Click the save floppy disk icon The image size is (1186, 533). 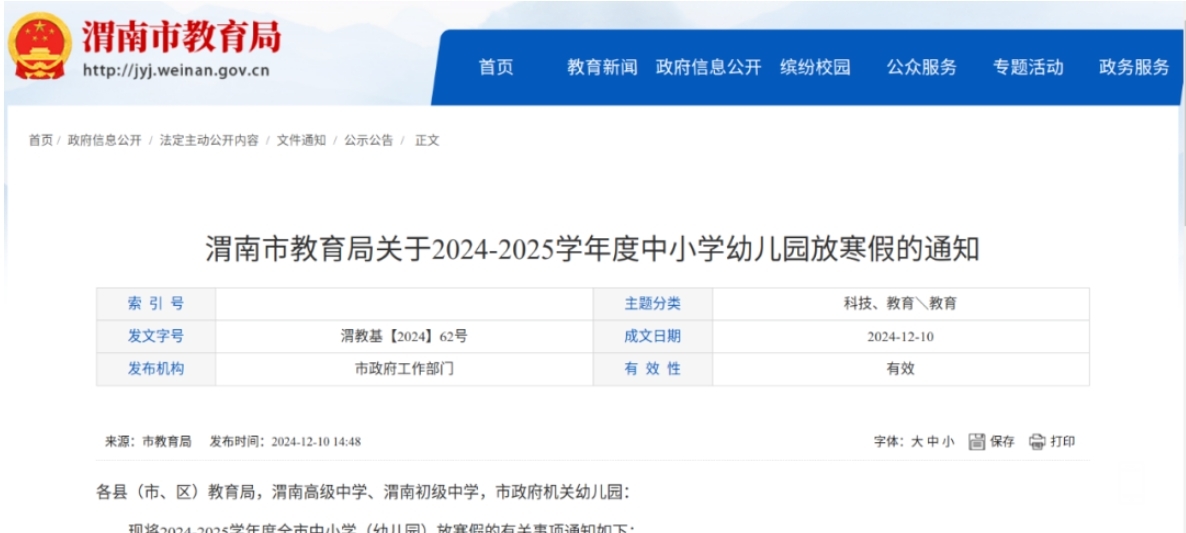pos(977,442)
